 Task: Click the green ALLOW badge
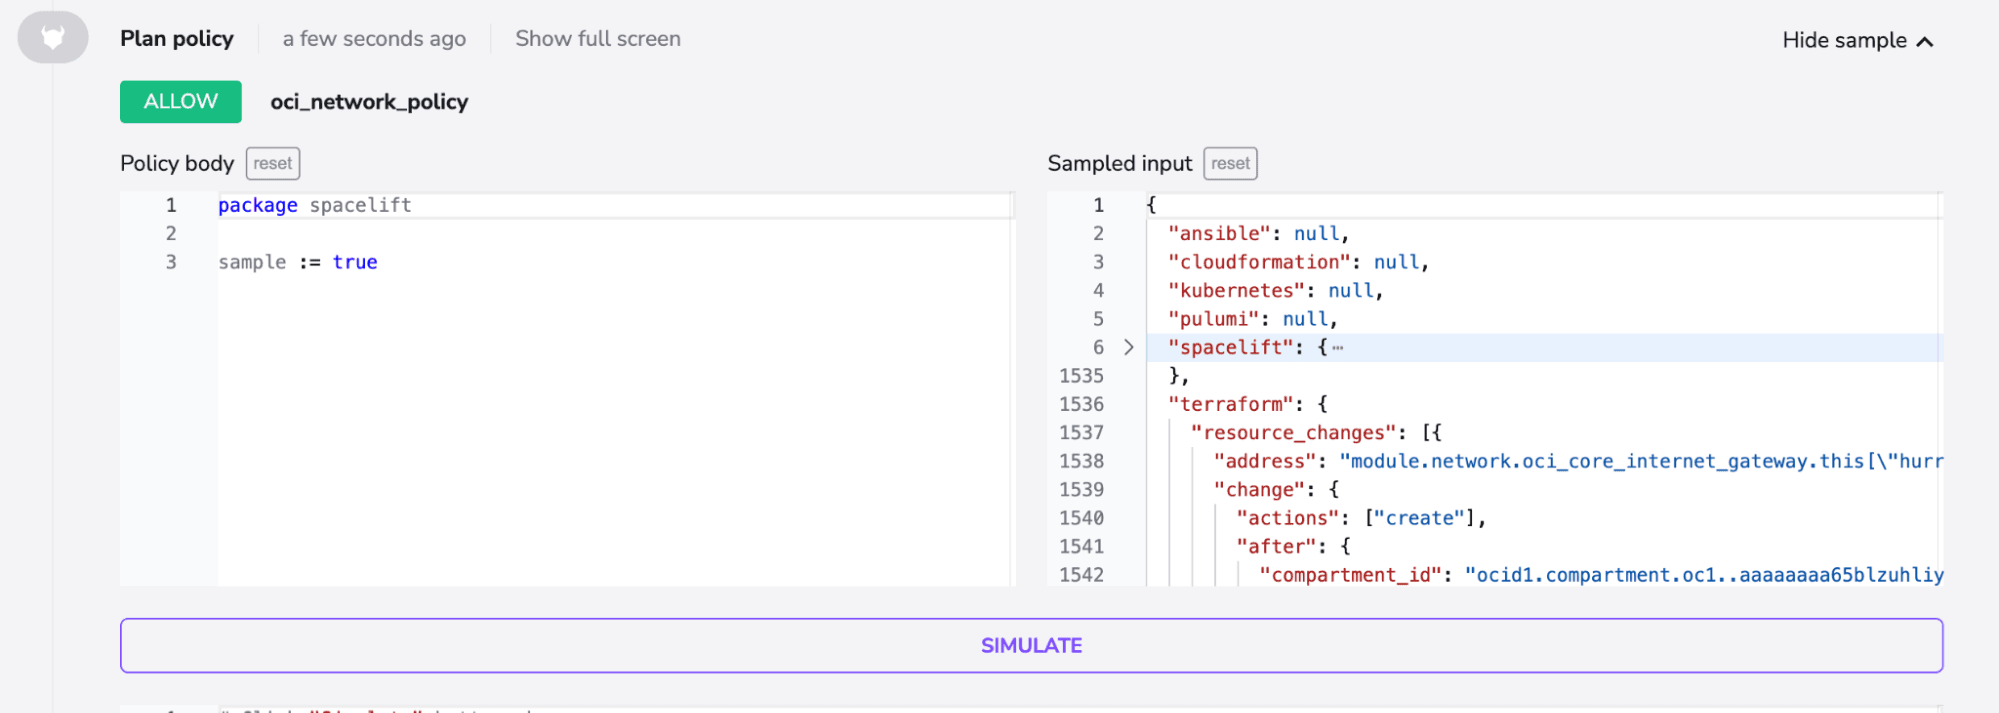tap(181, 102)
